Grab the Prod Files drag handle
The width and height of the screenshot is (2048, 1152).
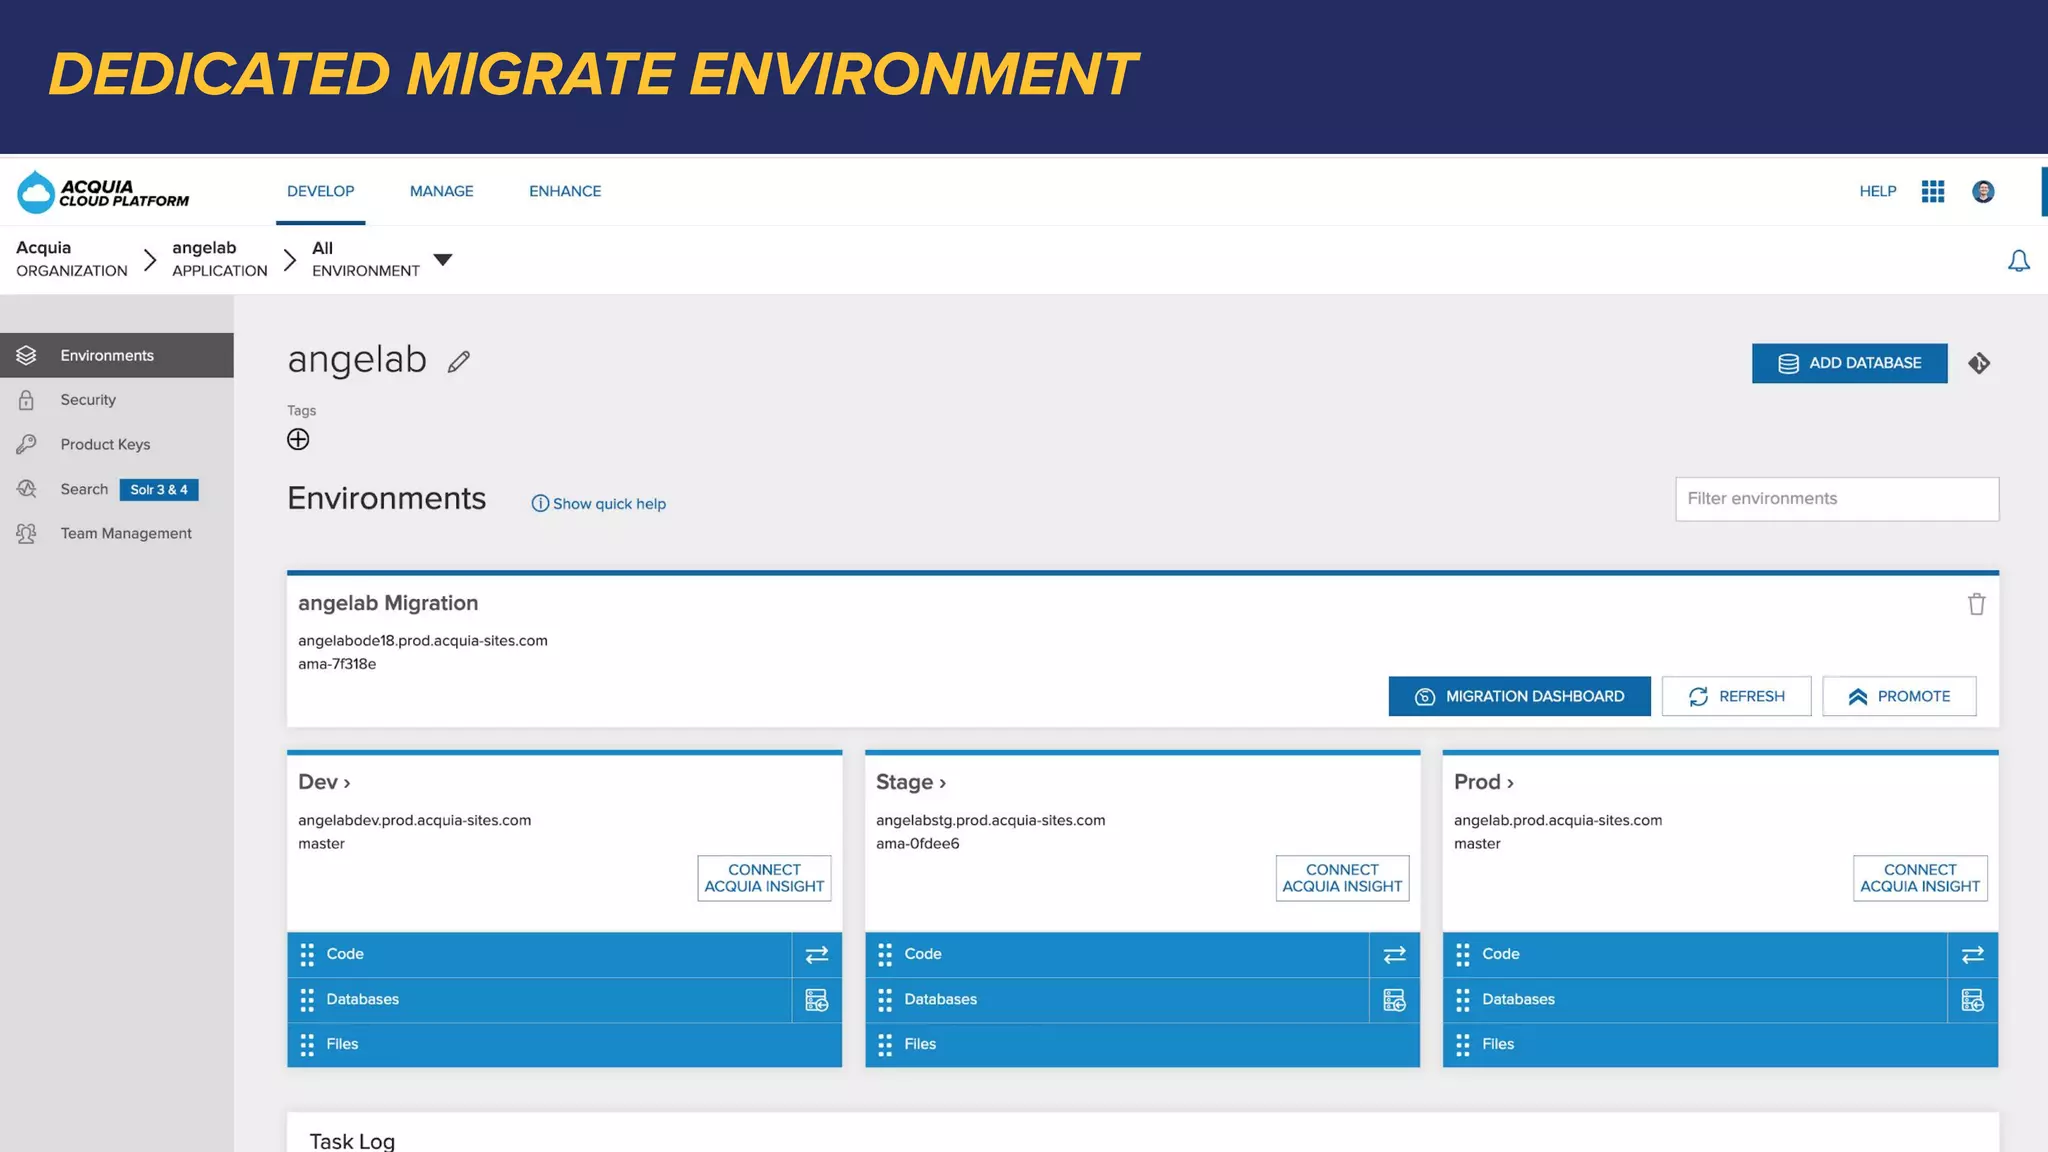1463,1045
